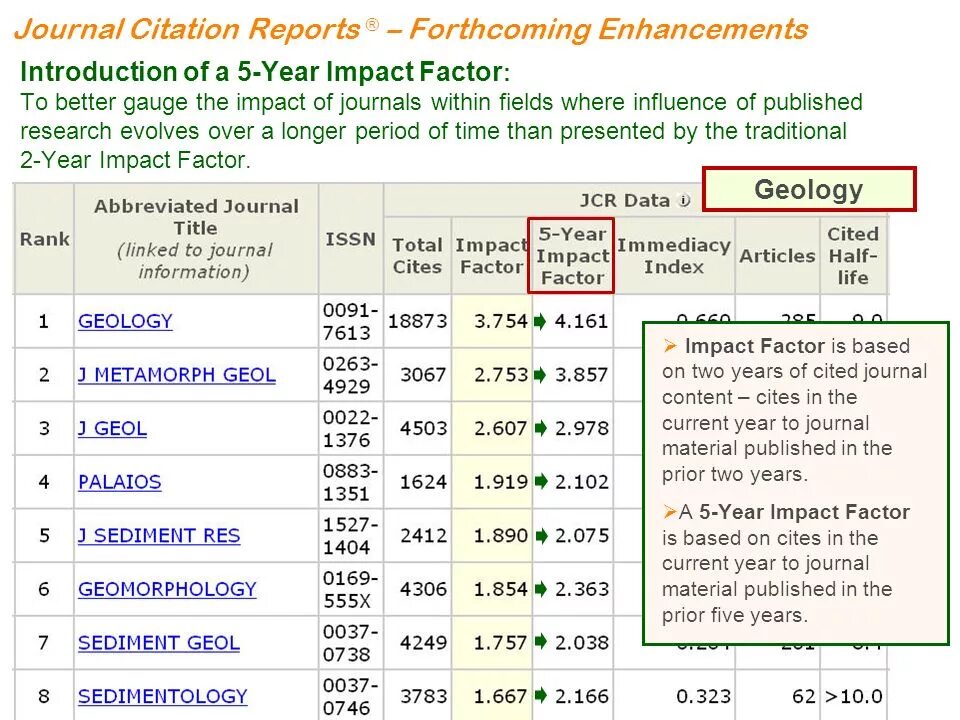Click impact factor value 3.754

click(x=501, y=321)
